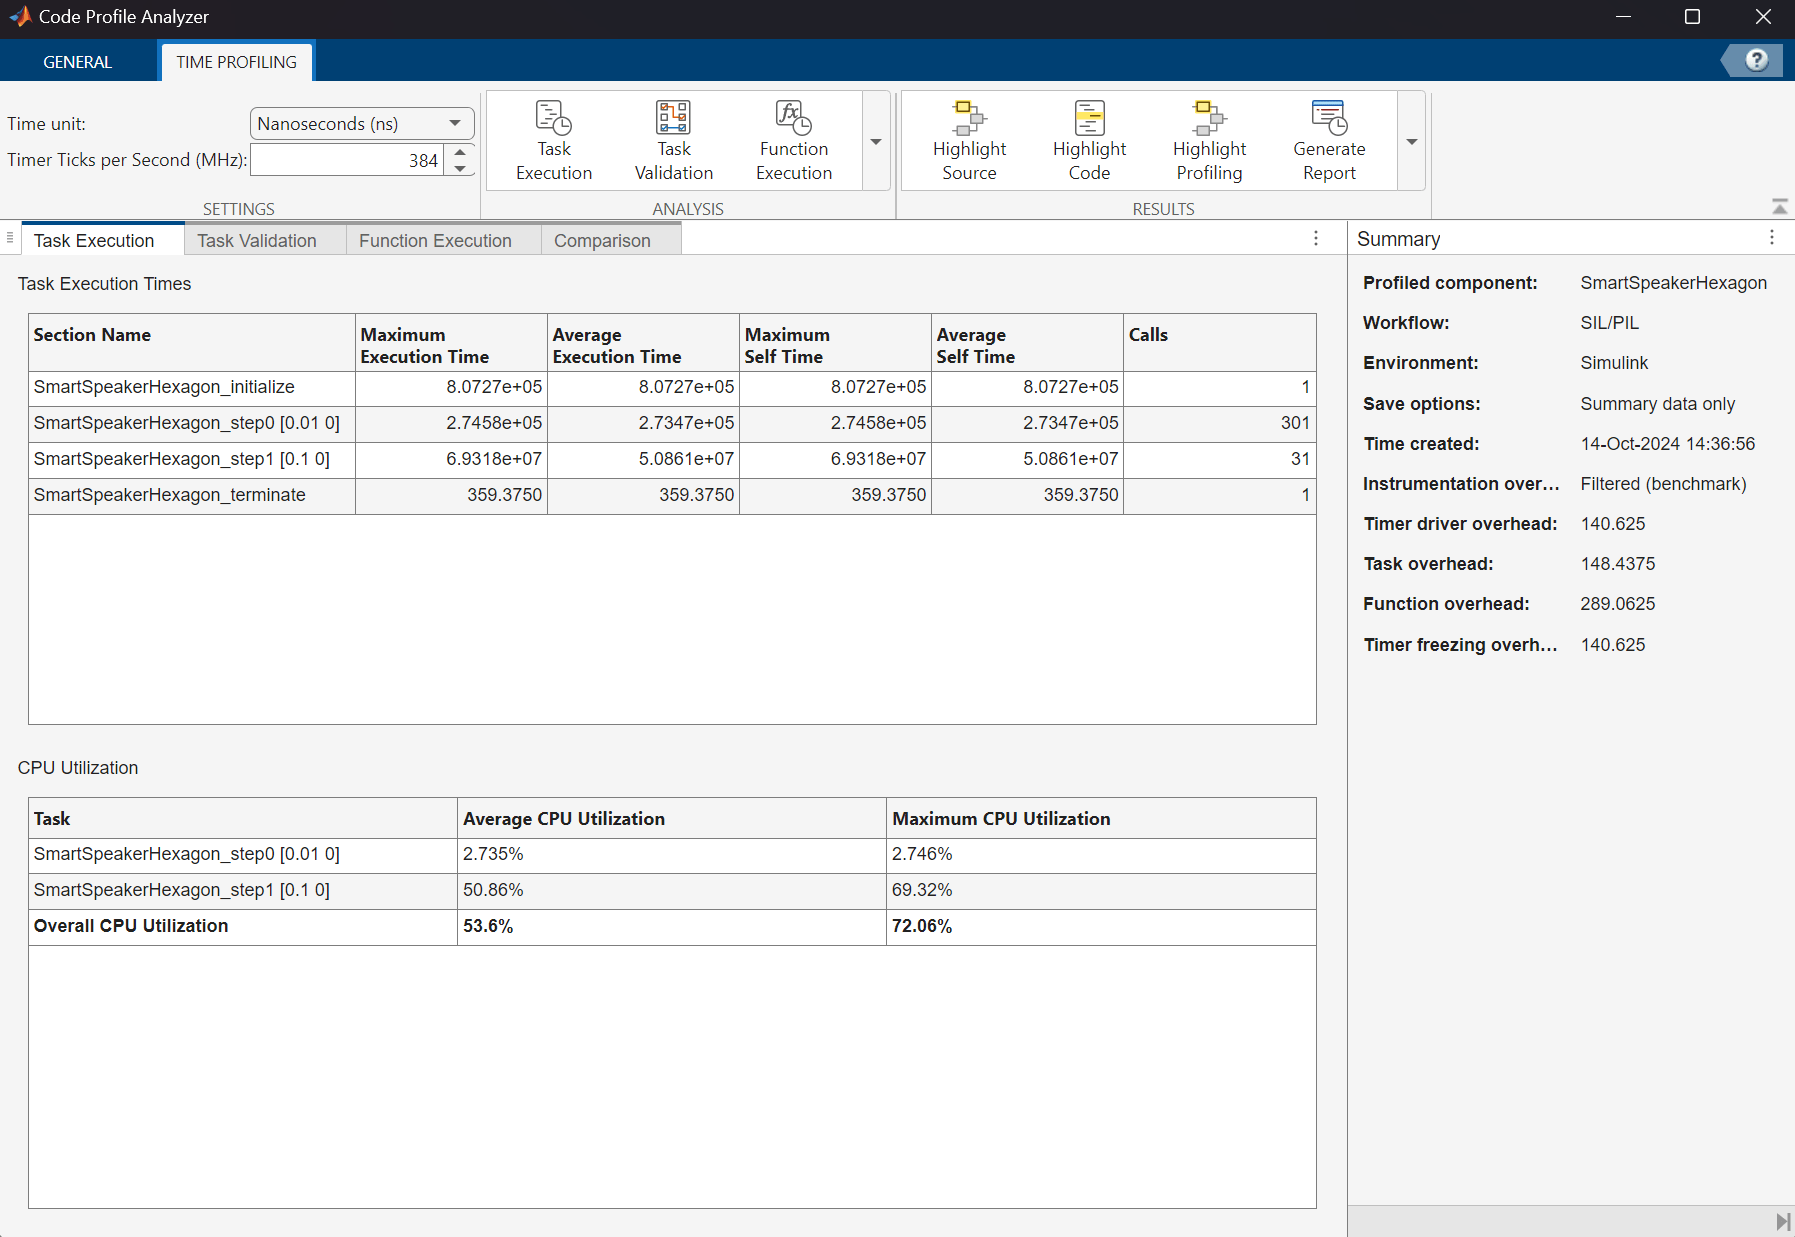1795x1237 pixels.
Task: Open help via the question mark icon
Action: pyautogui.click(x=1755, y=60)
